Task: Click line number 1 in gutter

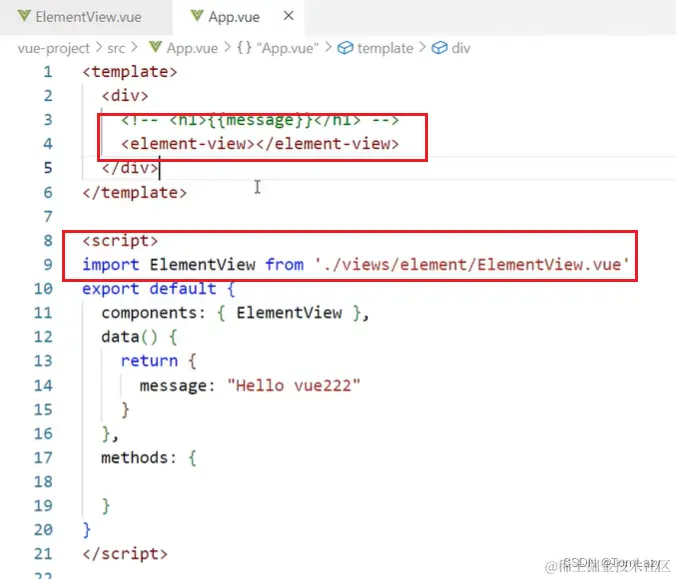Action: [x=48, y=72]
